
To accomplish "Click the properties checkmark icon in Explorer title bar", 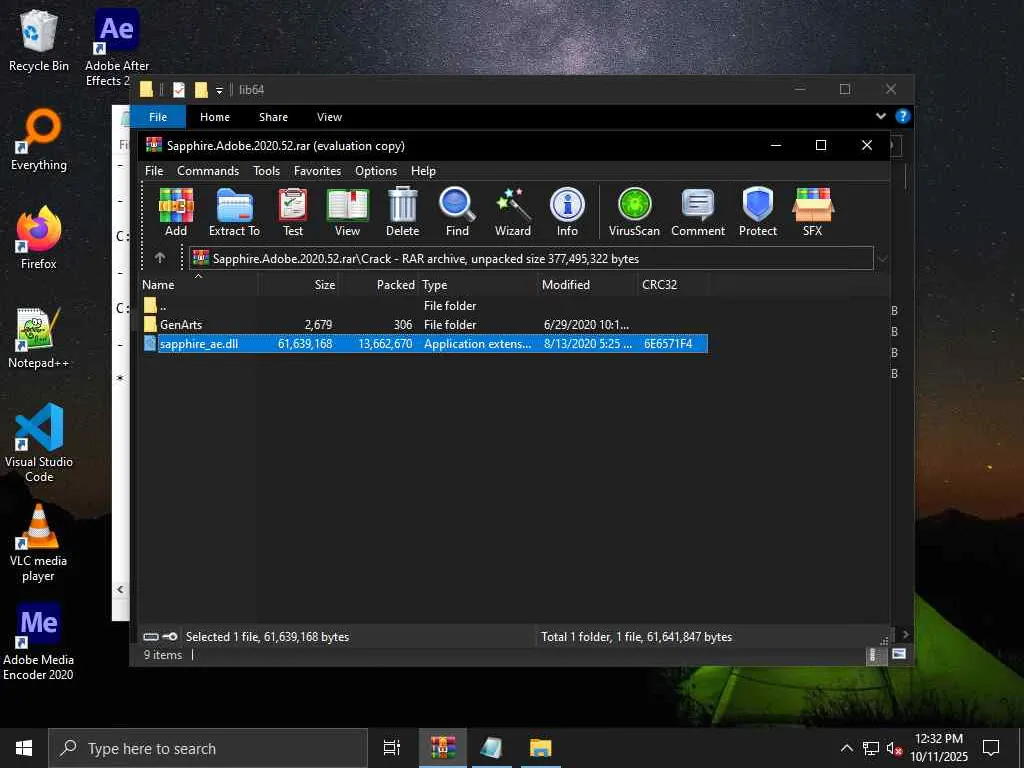I will (x=179, y=89).
